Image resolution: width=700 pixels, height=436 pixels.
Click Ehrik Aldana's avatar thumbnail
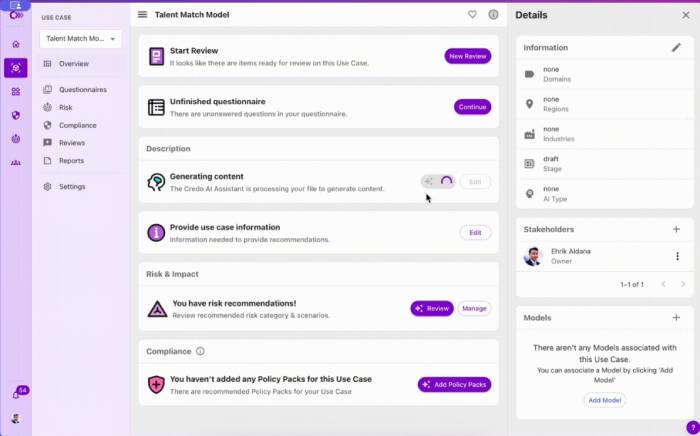(x=533, y=256)
